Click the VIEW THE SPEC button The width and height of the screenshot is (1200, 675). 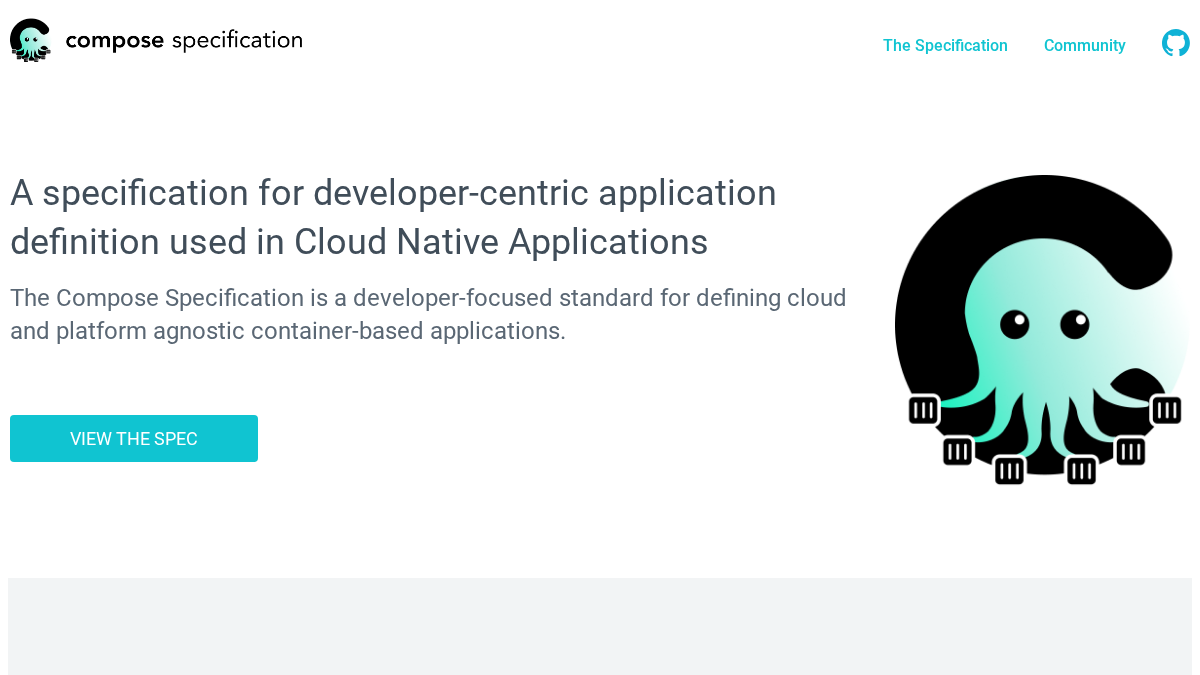tap(134, 439)
